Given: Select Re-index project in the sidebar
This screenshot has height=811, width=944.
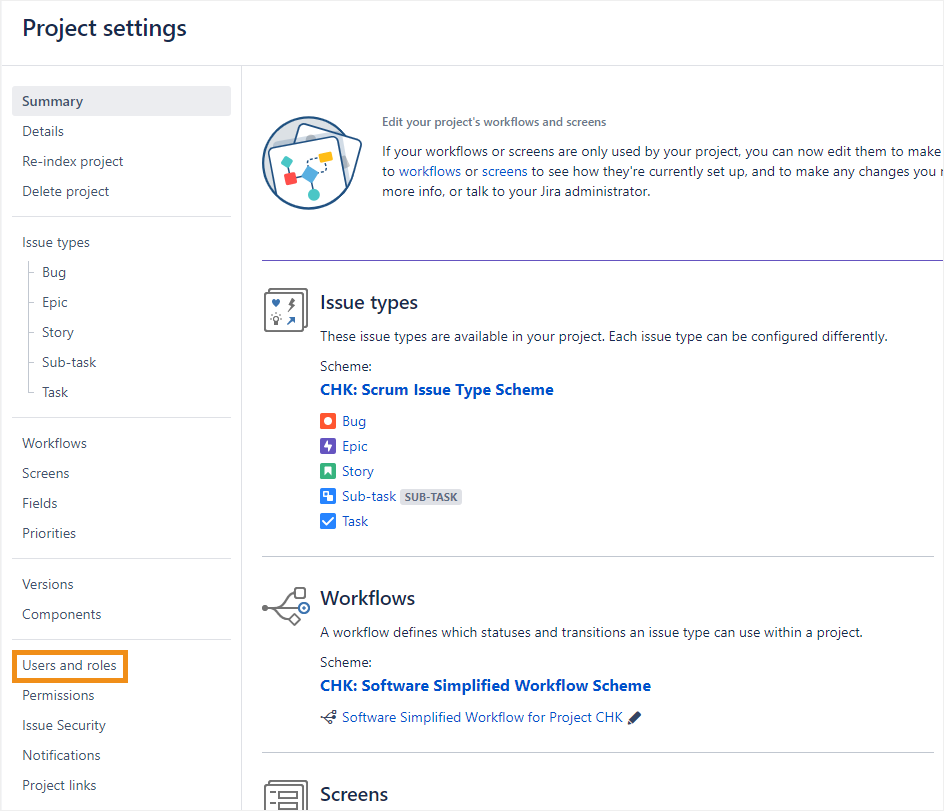Looking at the screenshot, I should [73, 161].
